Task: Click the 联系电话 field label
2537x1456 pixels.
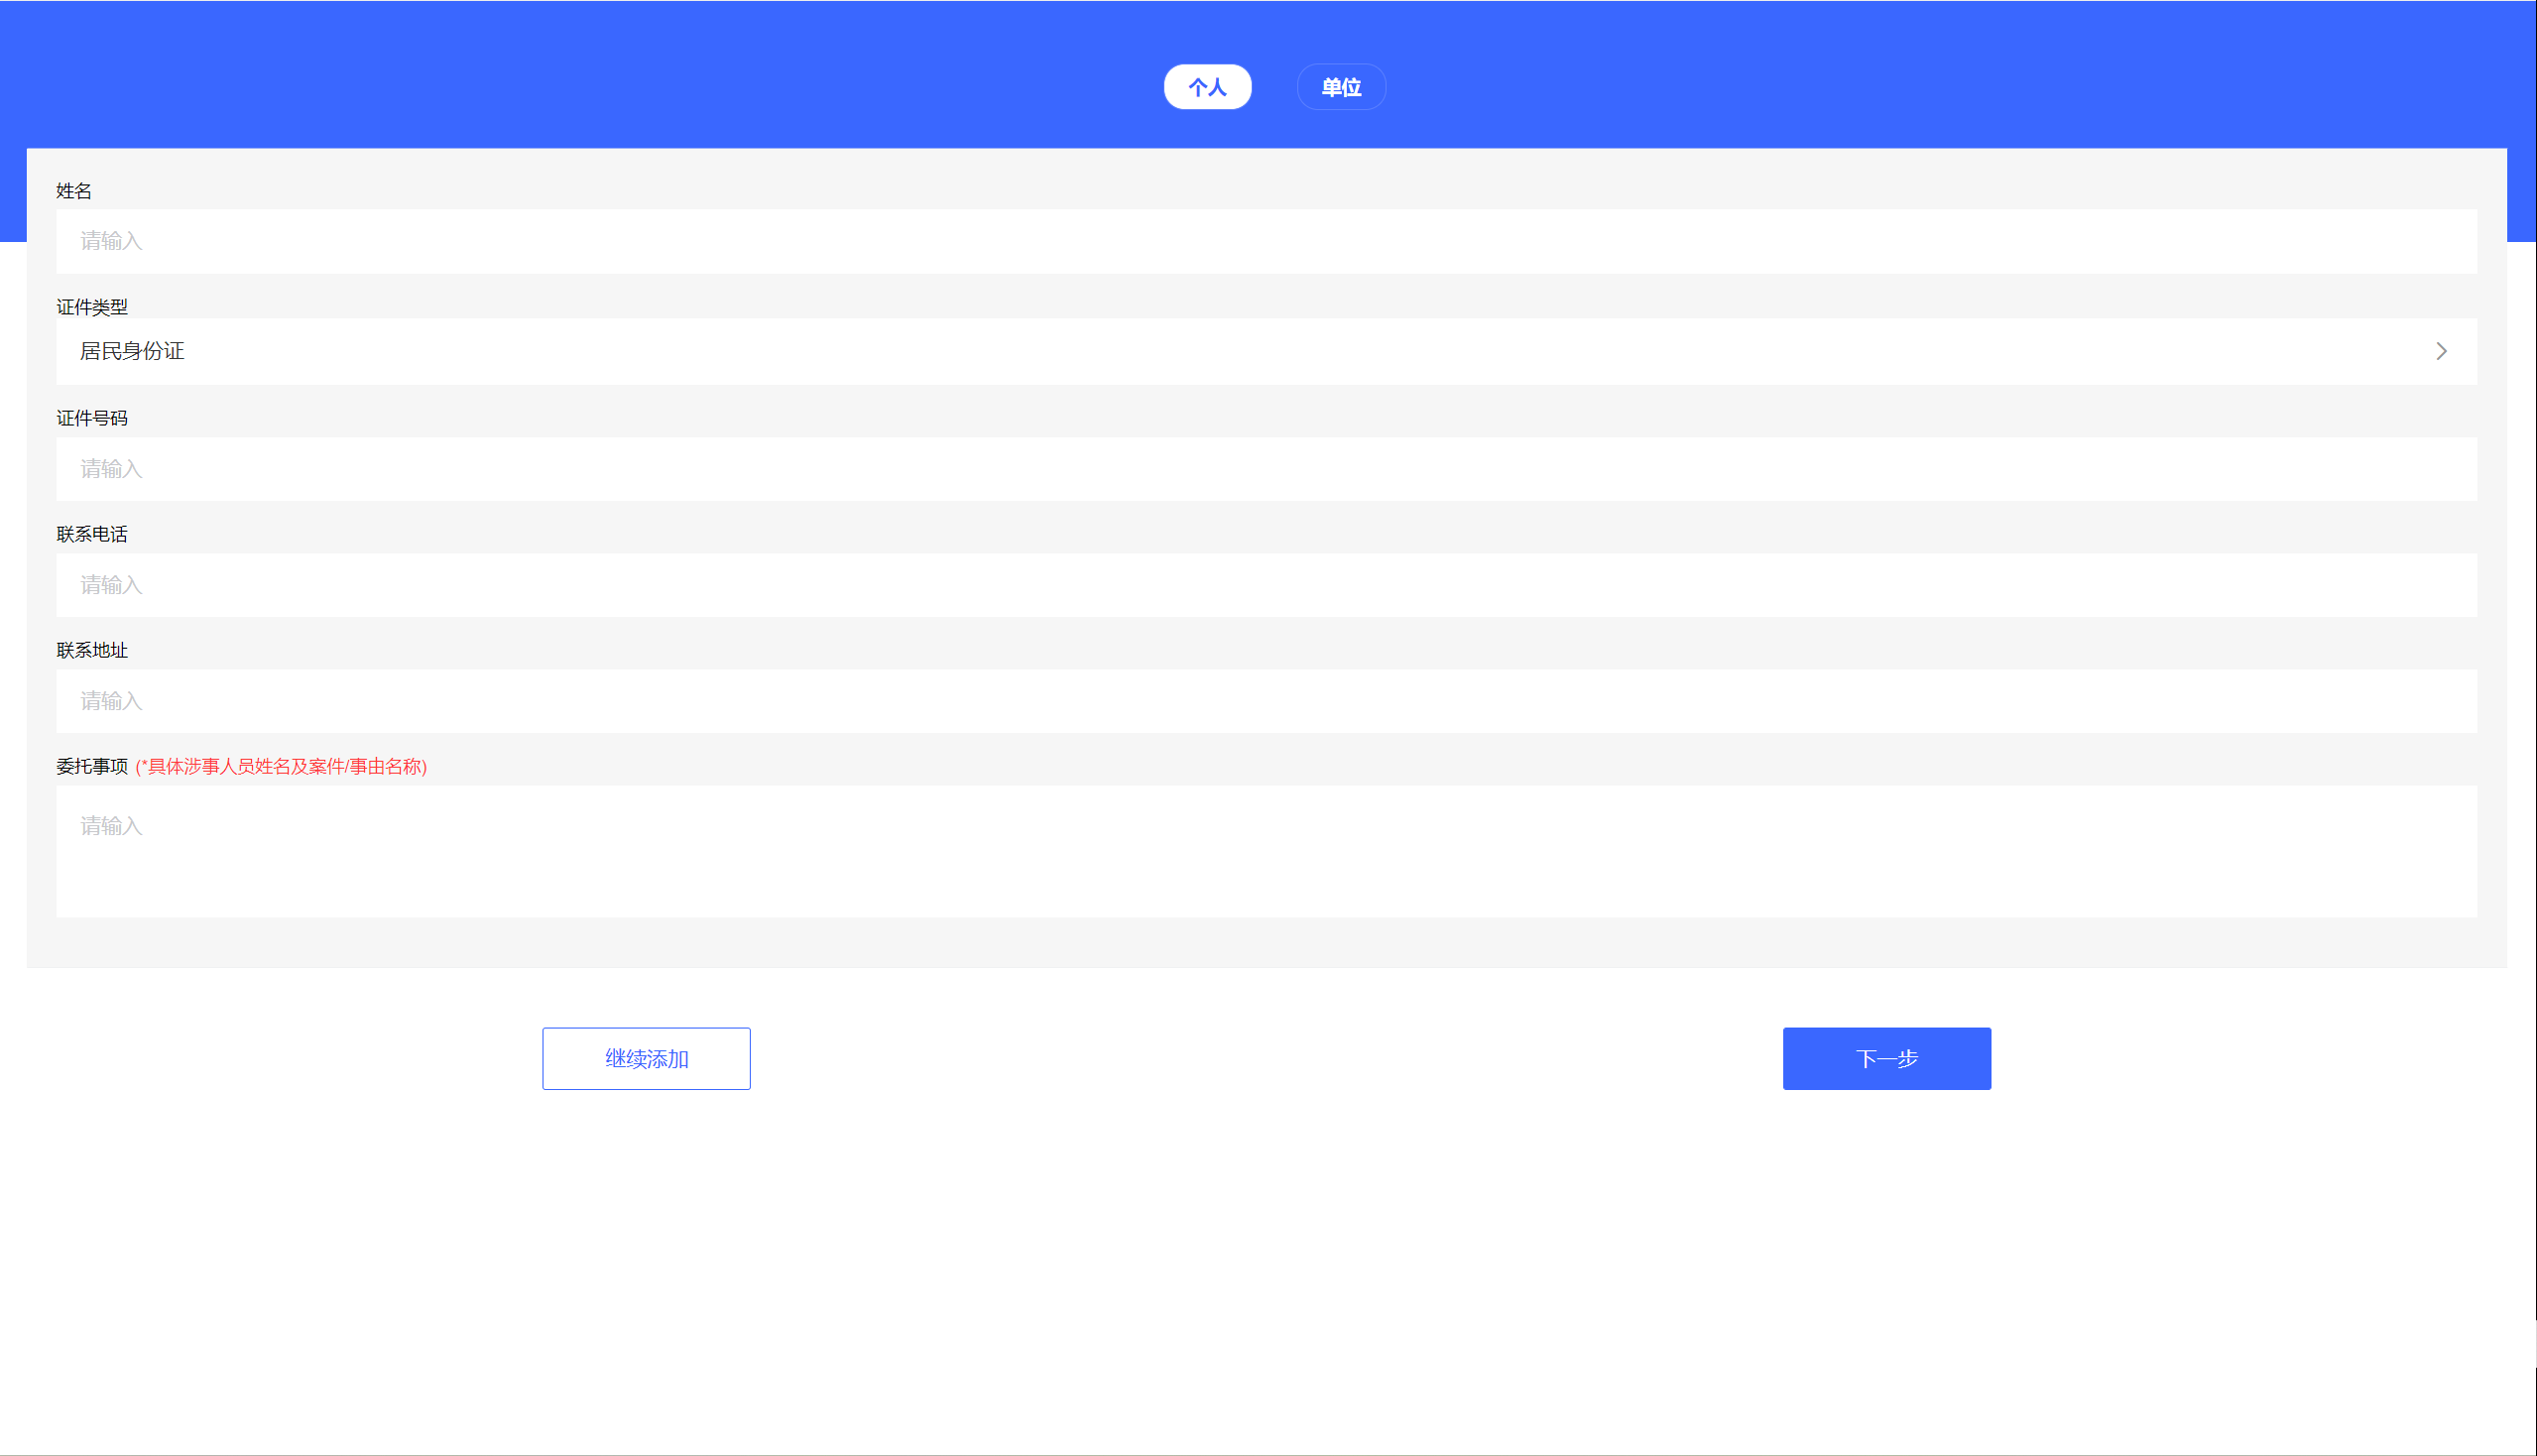Action: tap(92, 534)
